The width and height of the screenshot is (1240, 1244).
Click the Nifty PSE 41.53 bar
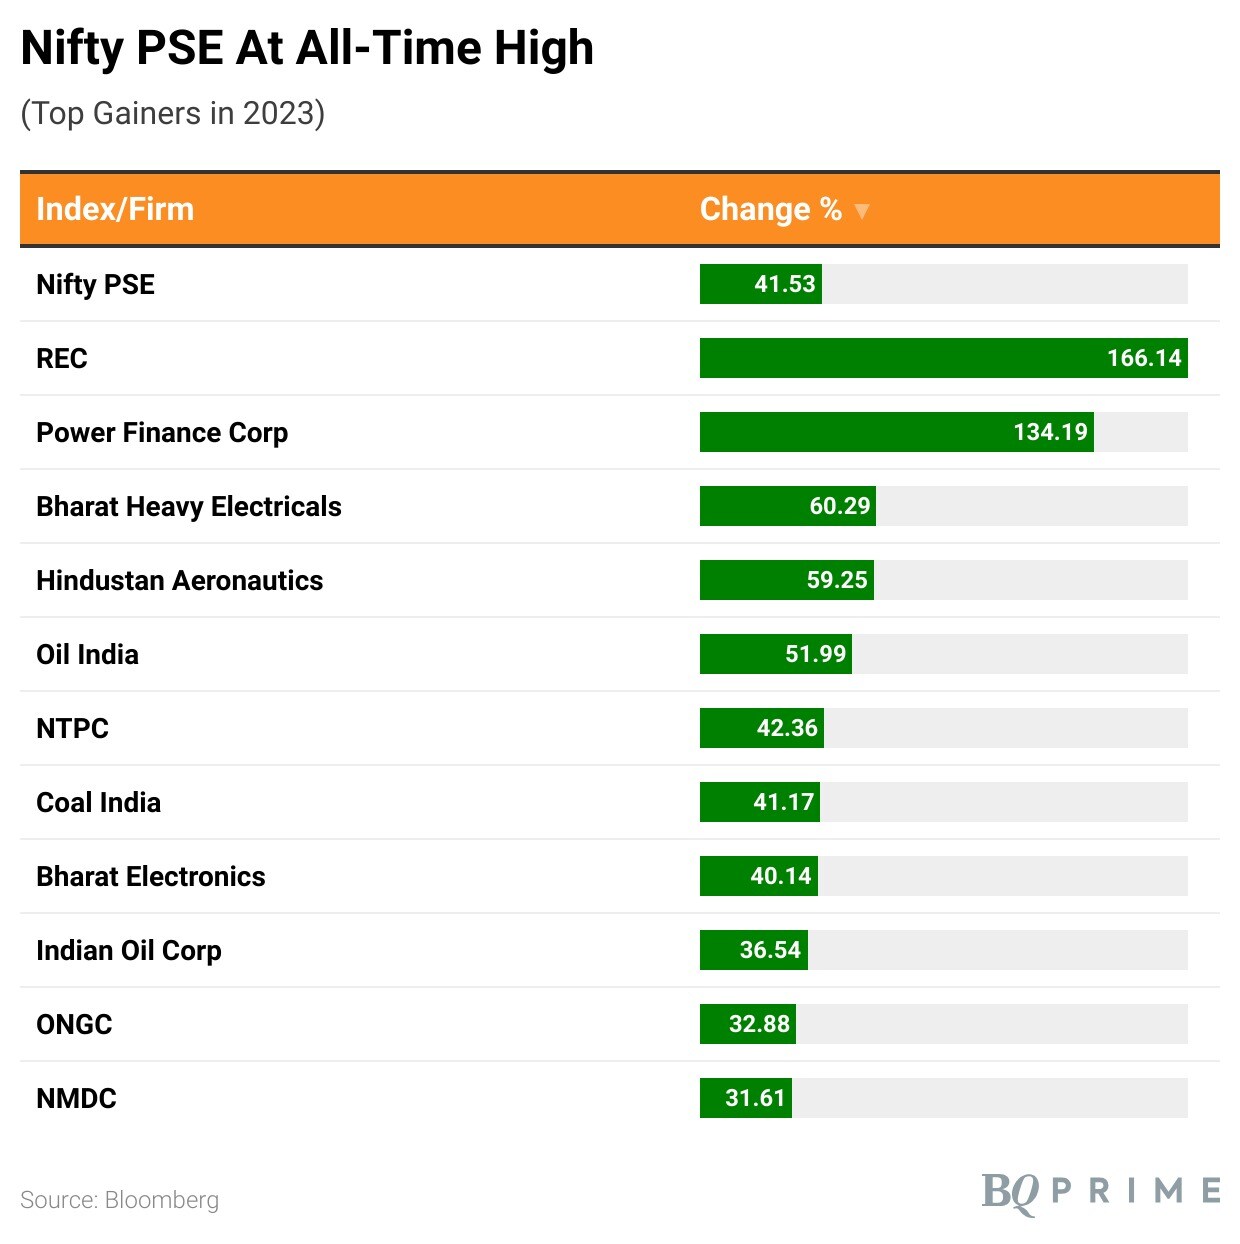(x=760, y=284)
